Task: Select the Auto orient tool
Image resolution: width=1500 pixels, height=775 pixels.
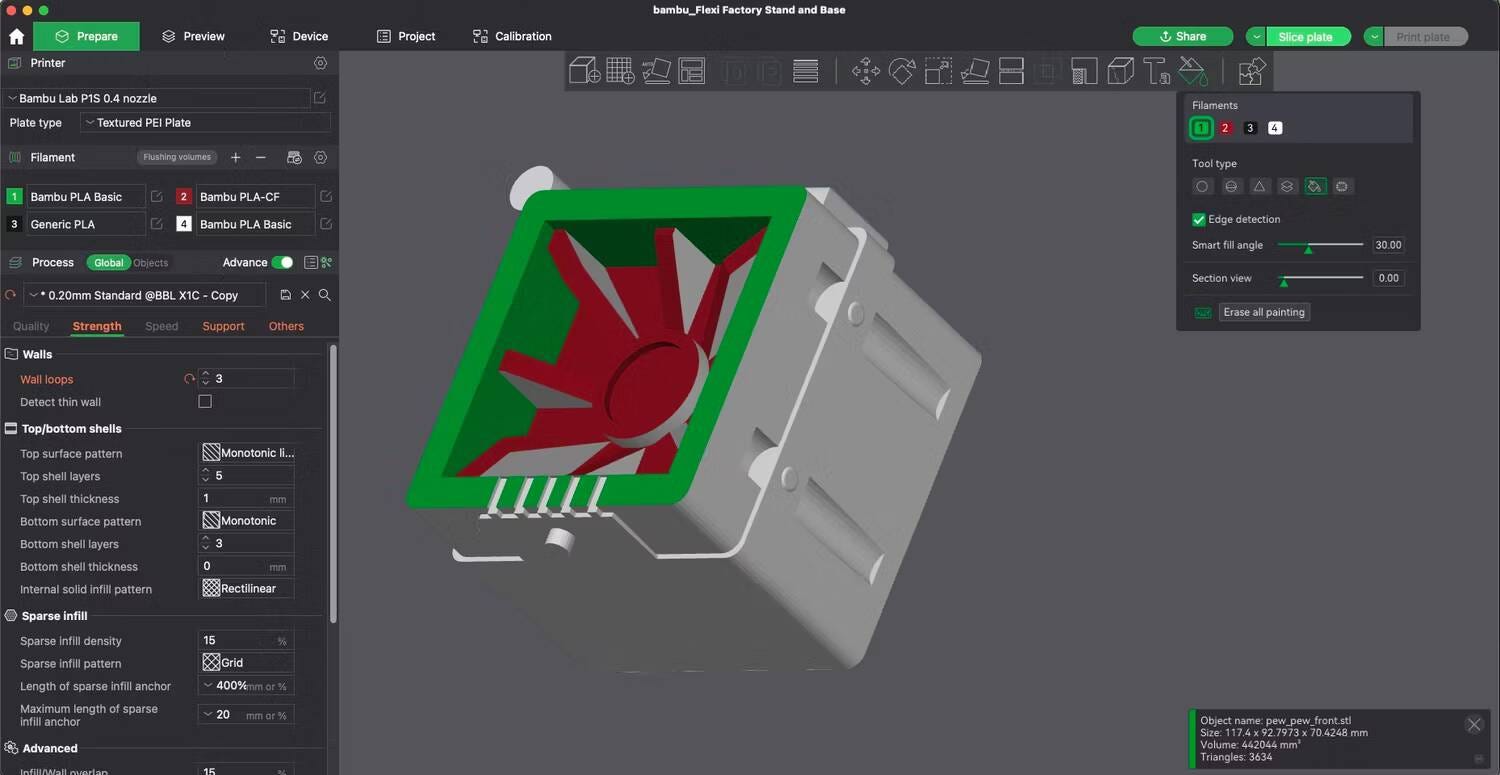Action: [656, 71]
